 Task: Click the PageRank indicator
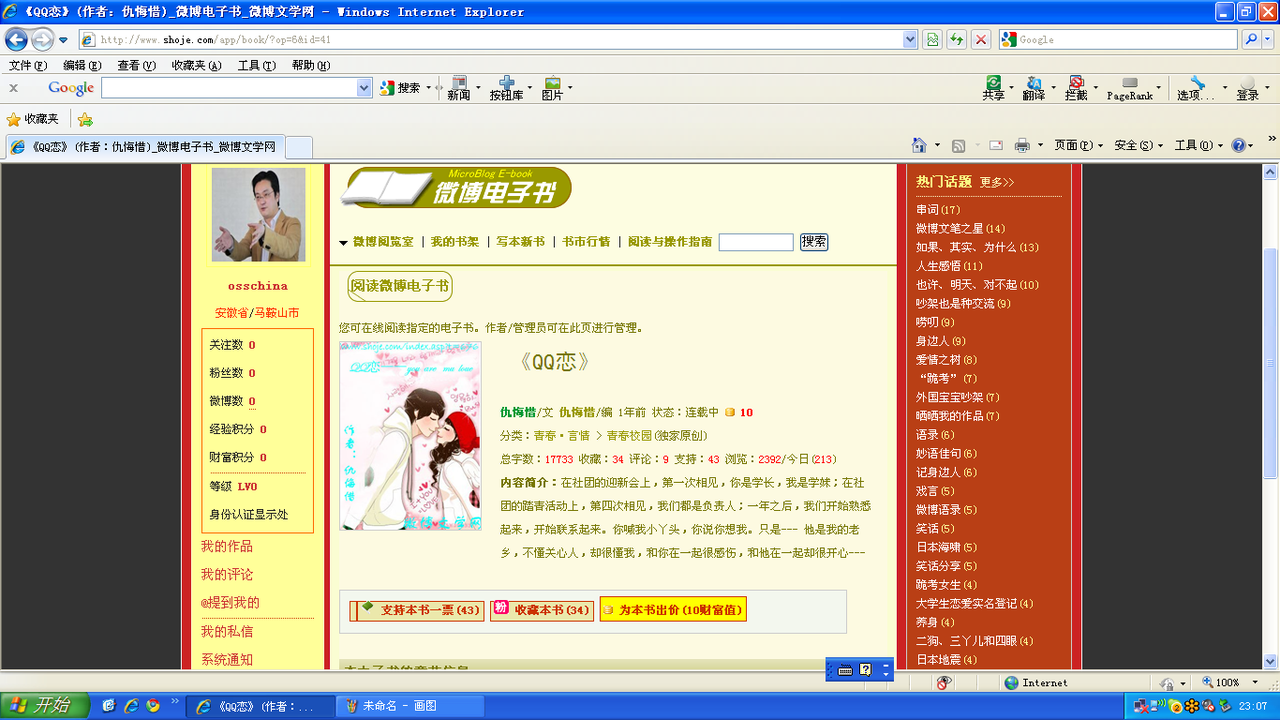(x=1130, y=89)
